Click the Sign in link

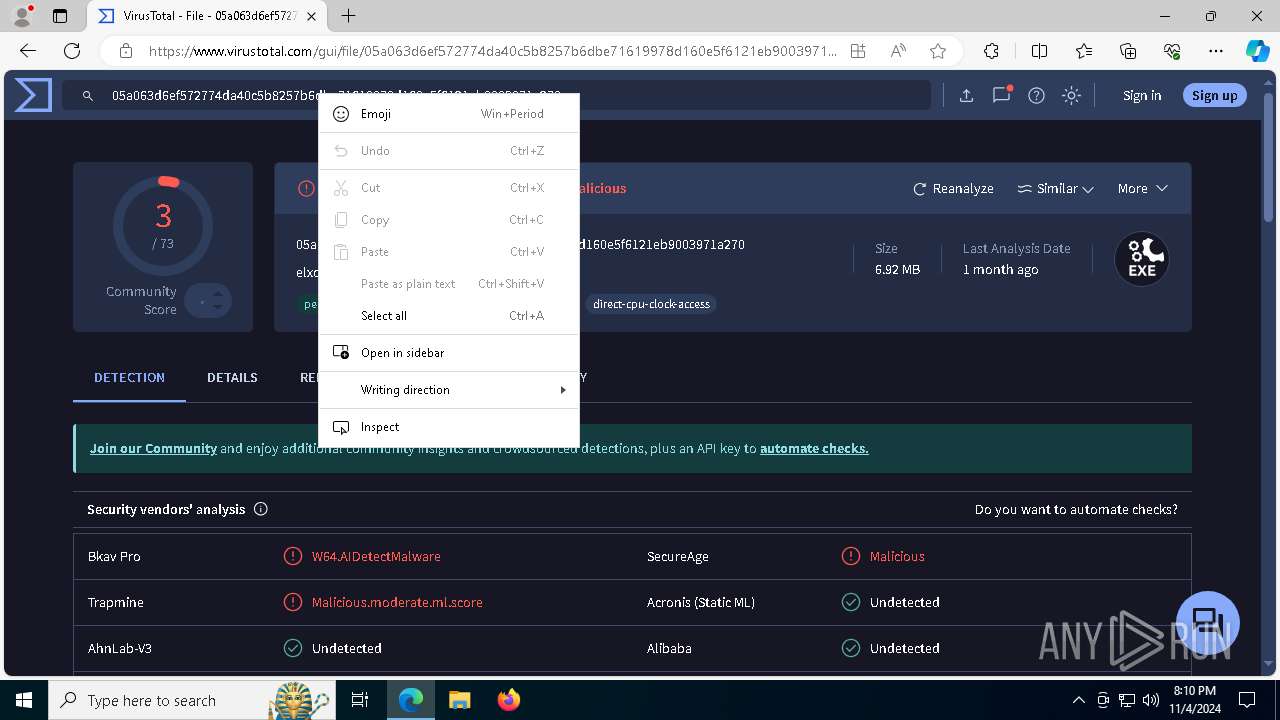(x=1142, y=96)
